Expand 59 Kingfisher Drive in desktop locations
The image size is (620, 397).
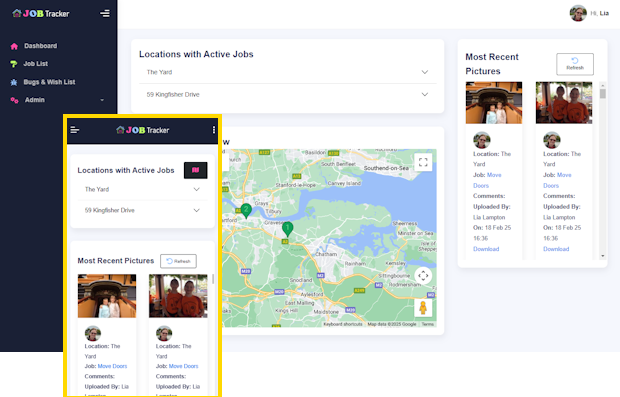point(287,95)
